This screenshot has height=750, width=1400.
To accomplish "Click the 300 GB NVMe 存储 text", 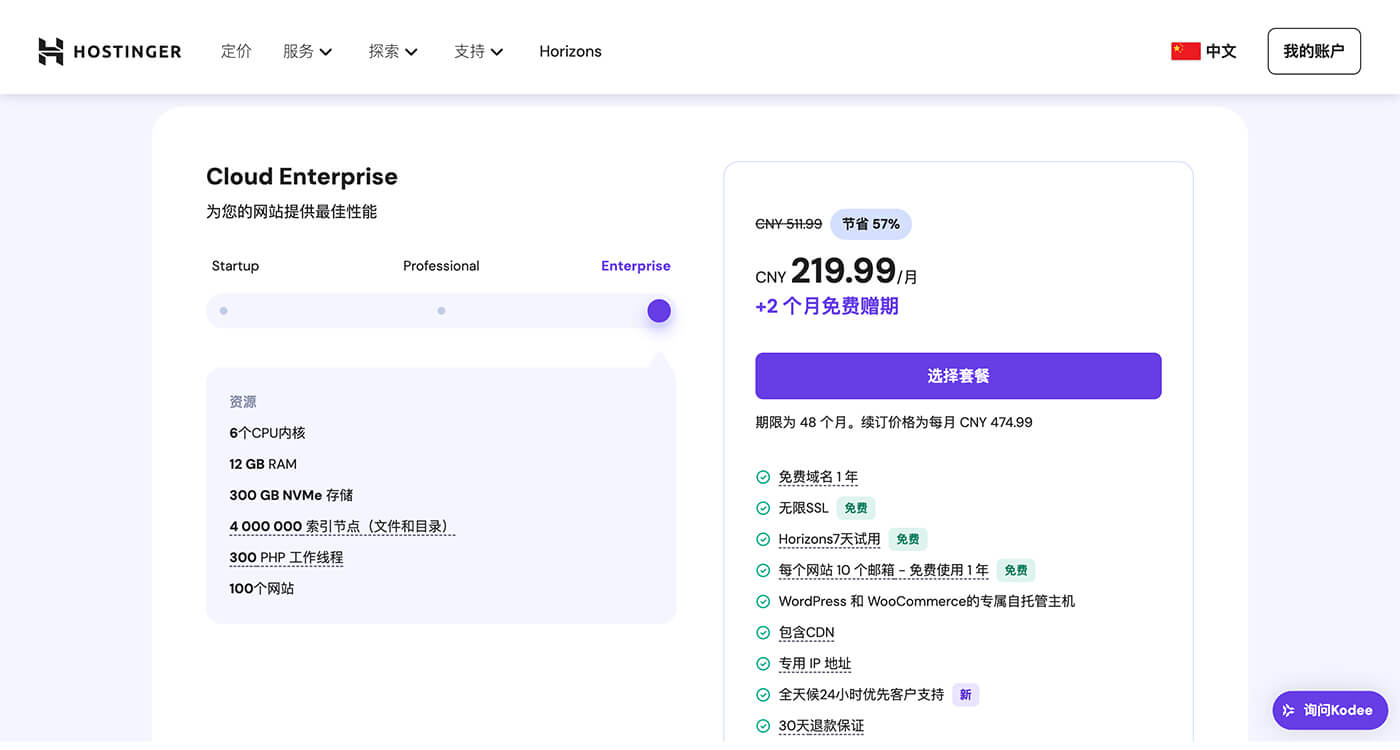I will [x=291, y=495].
